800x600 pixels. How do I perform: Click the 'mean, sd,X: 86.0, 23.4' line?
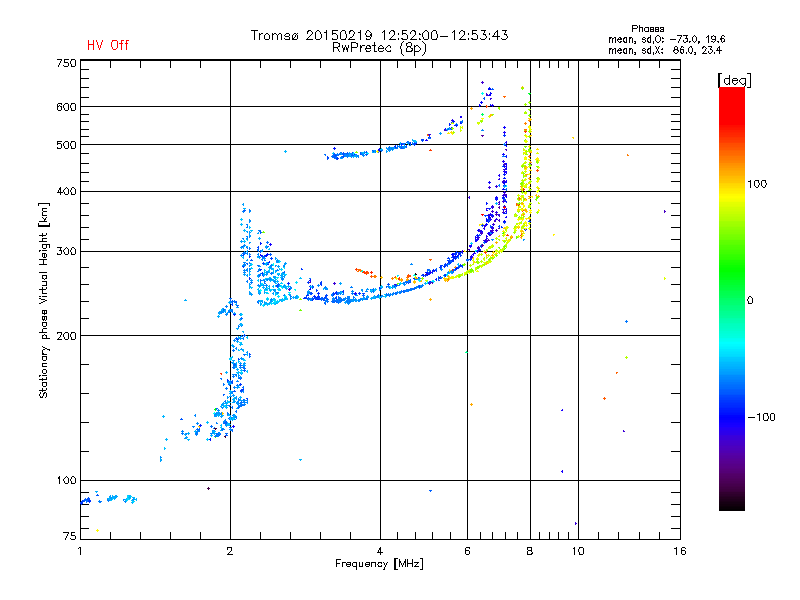(665, 50)
